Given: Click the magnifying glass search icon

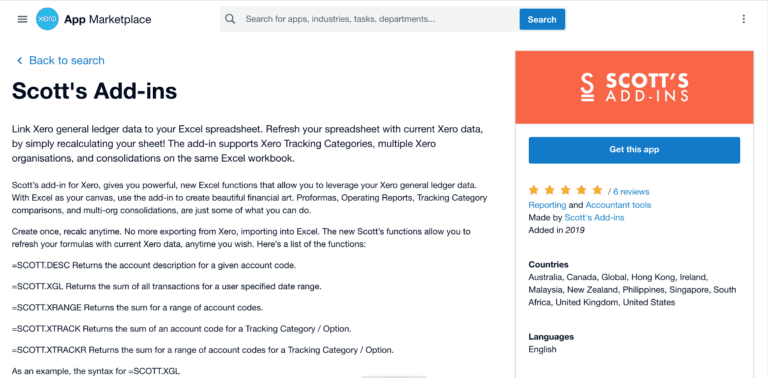Looking at the screenshot, I should point(230,19).
